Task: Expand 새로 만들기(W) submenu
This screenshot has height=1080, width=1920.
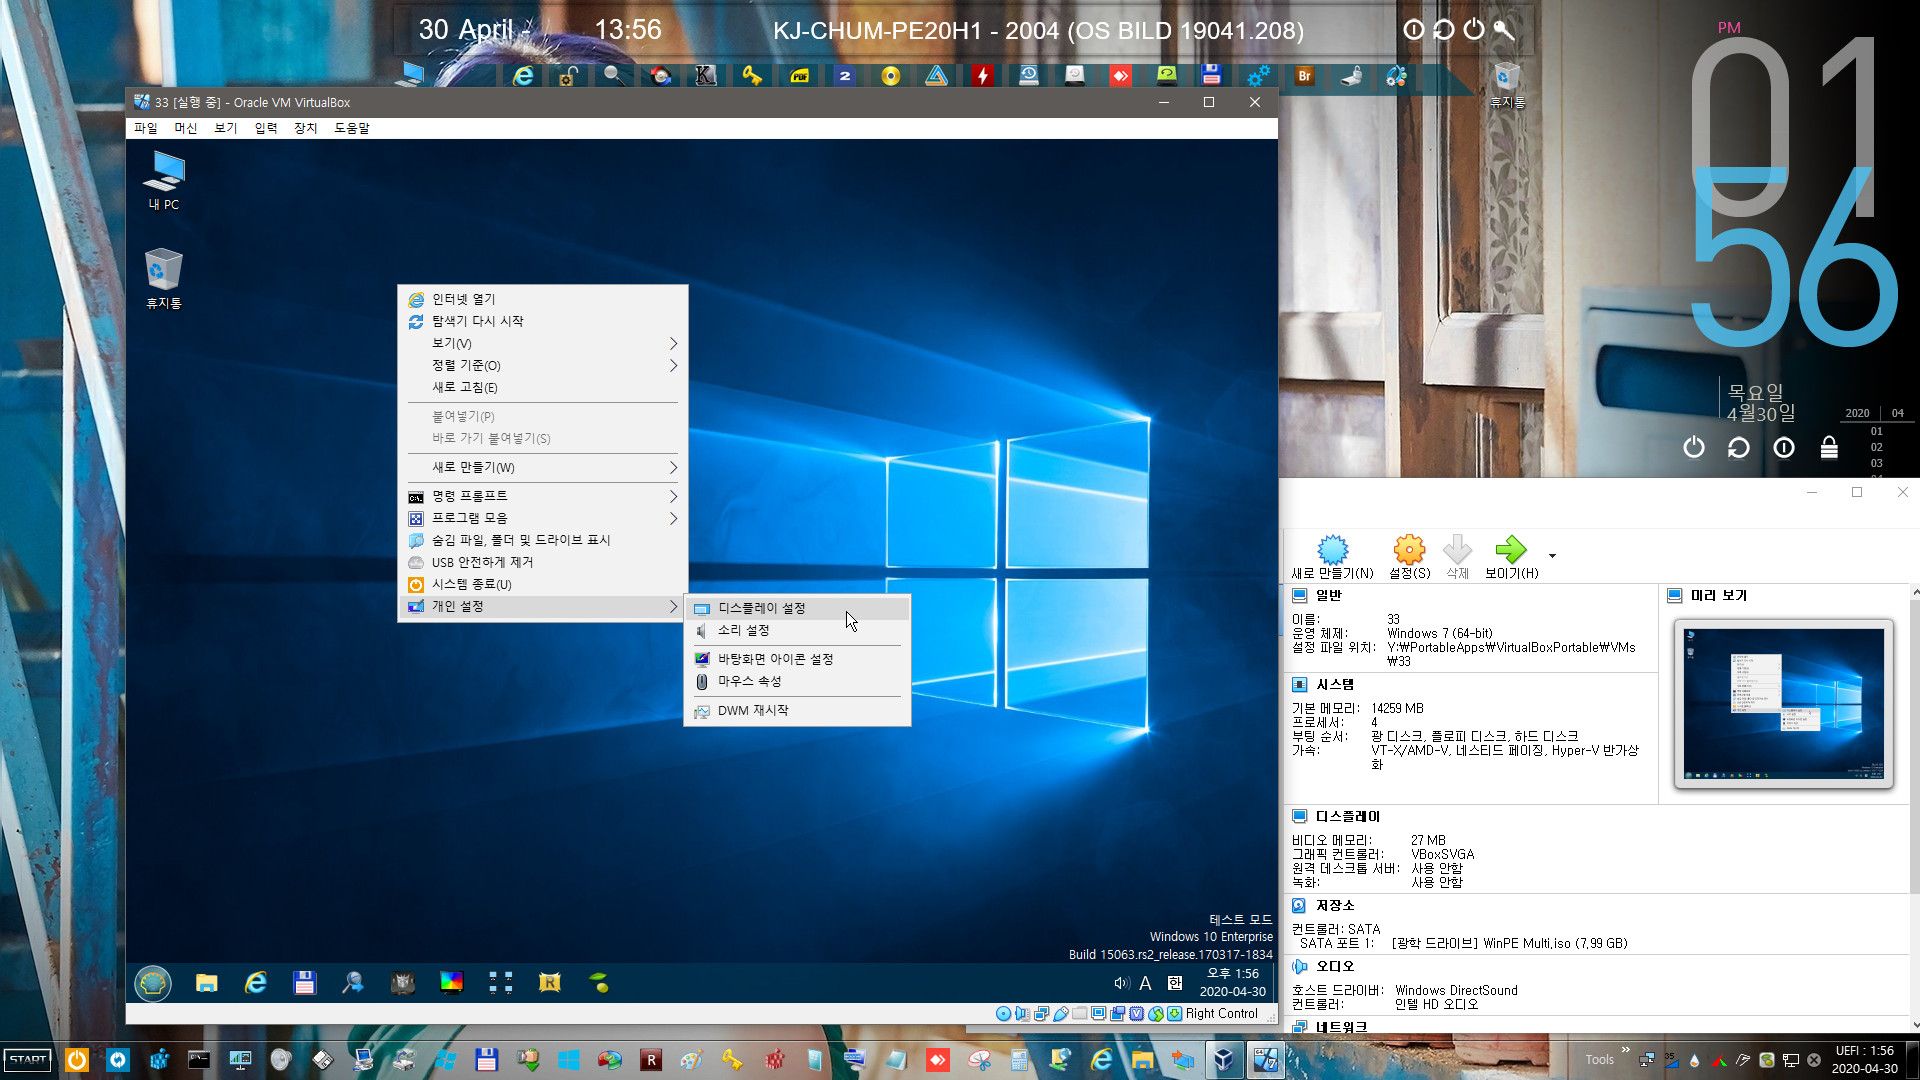Action: pyautogui.click(x=542, y=467)
